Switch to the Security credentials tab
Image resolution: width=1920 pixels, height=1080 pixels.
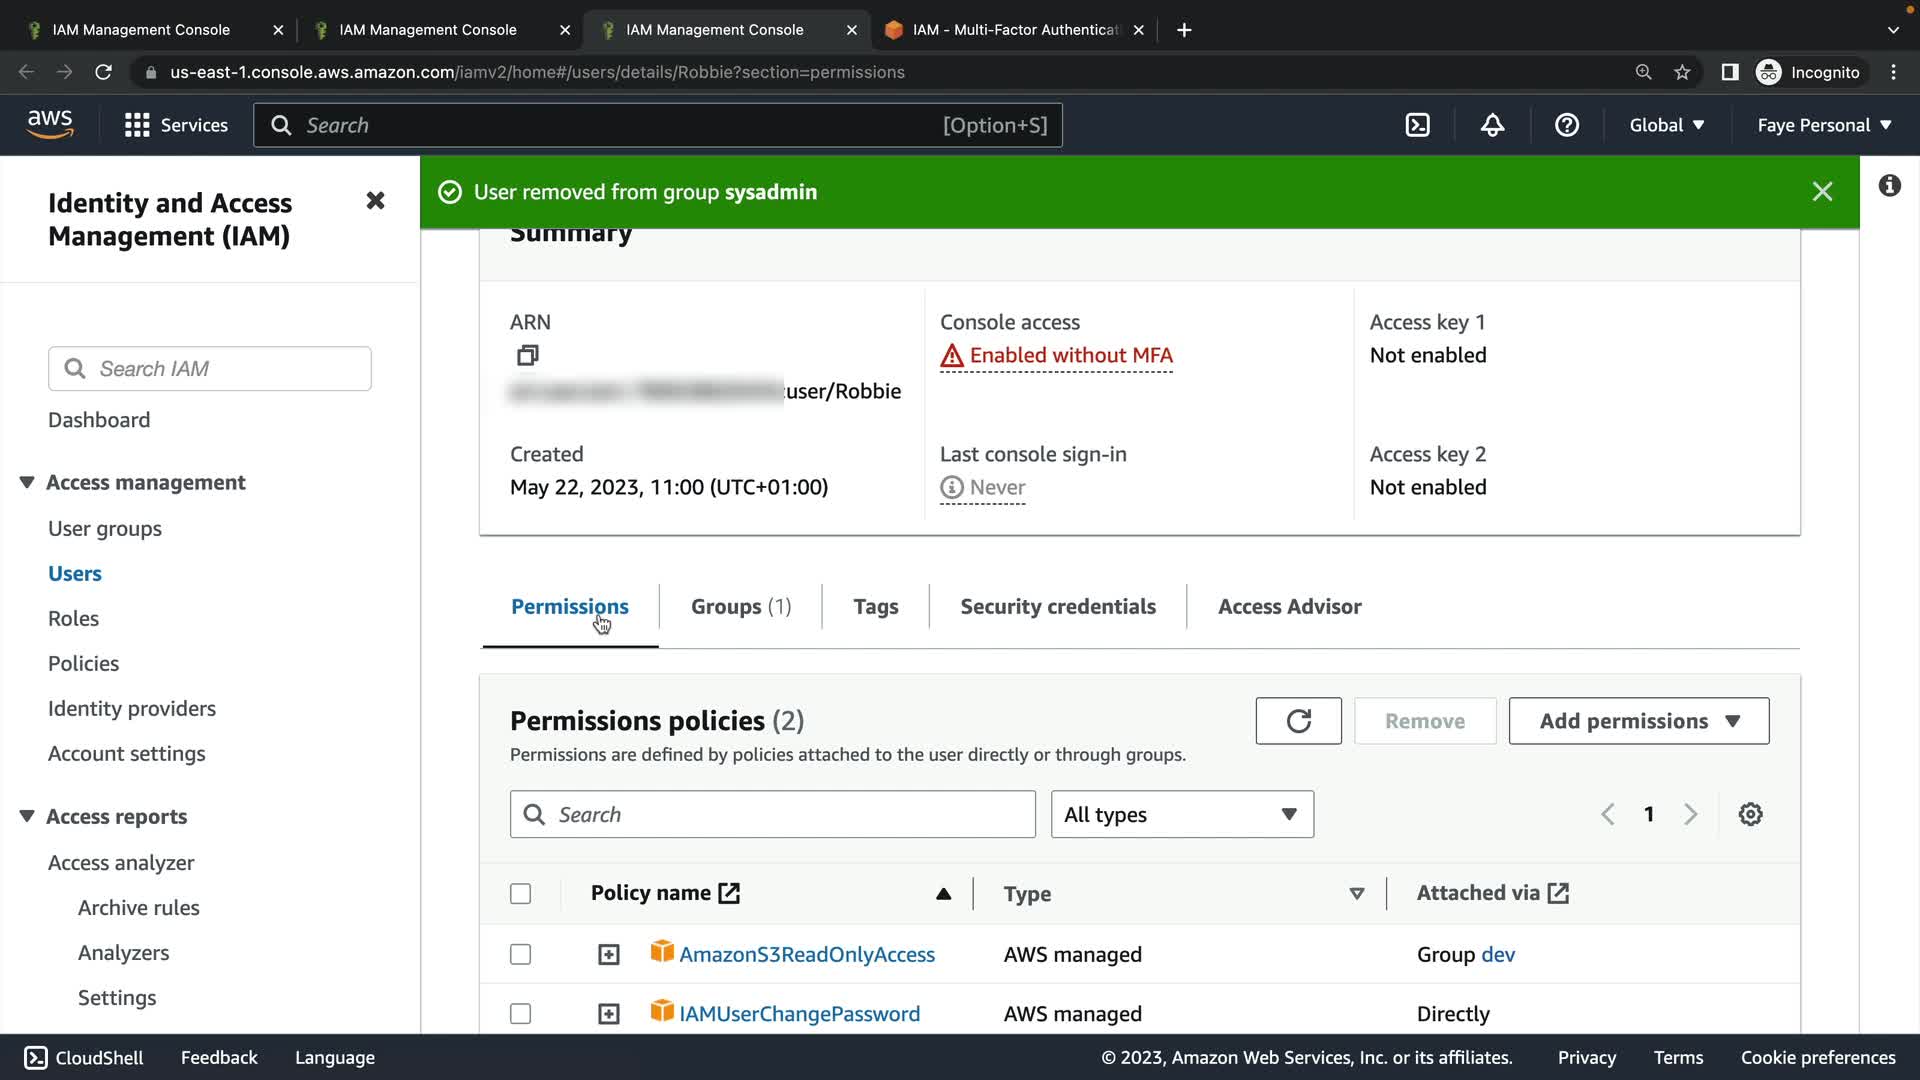click(1057, 606)
